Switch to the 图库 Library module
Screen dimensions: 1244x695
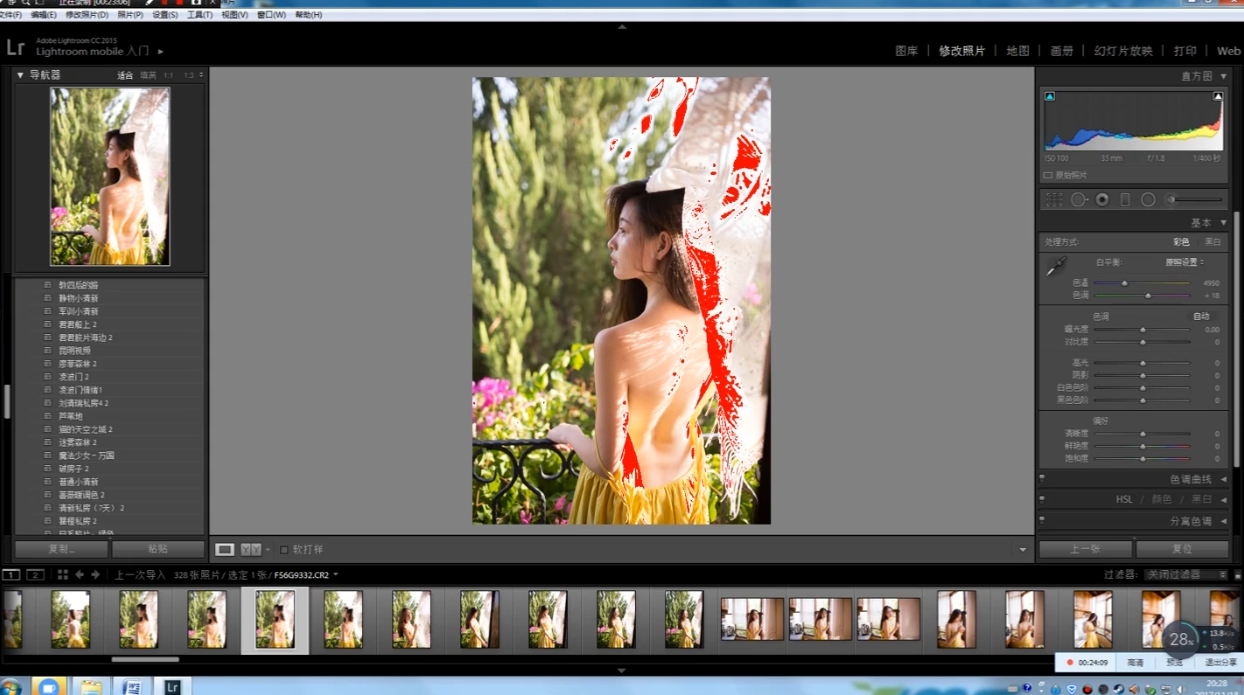pyautogui.click(x=906, y=51)
